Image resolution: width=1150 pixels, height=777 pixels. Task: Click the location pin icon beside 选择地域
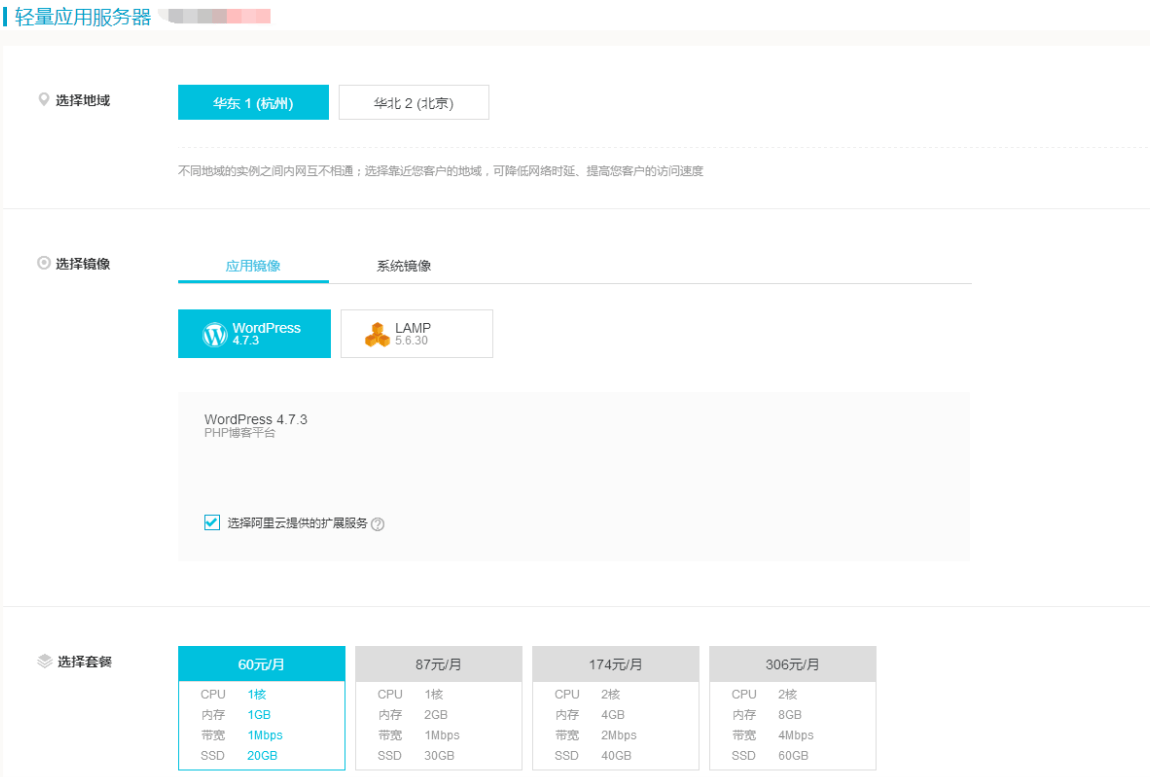click(44, 100)
